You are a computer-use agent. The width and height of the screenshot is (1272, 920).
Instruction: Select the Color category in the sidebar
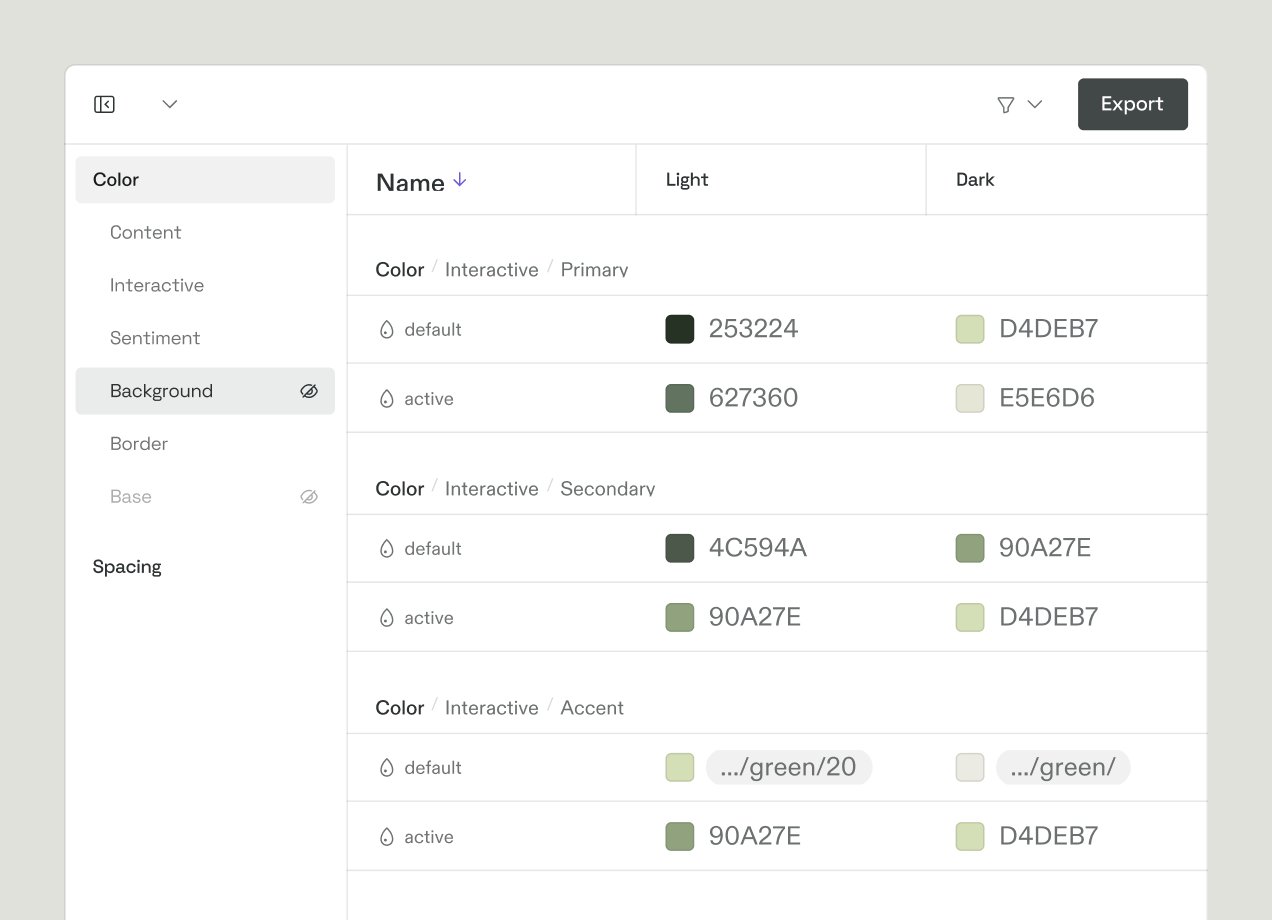click(115, 179)
